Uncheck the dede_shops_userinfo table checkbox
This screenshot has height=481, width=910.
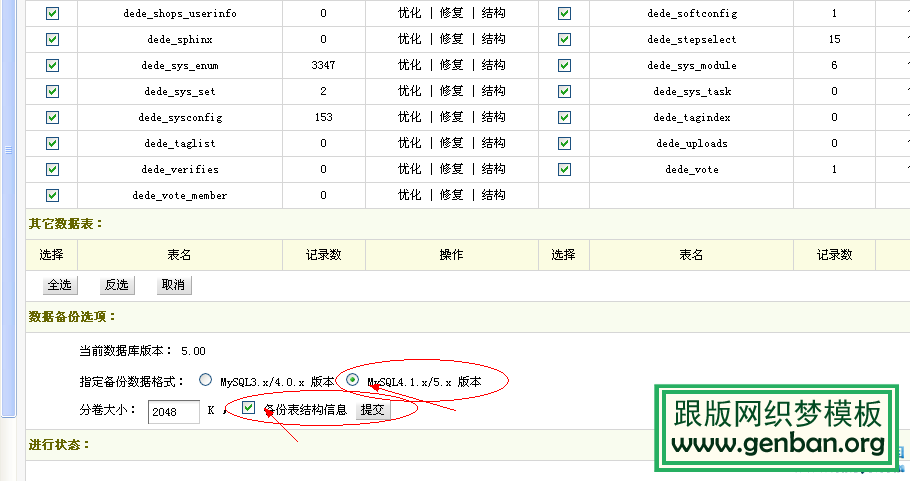pos(52,13)
